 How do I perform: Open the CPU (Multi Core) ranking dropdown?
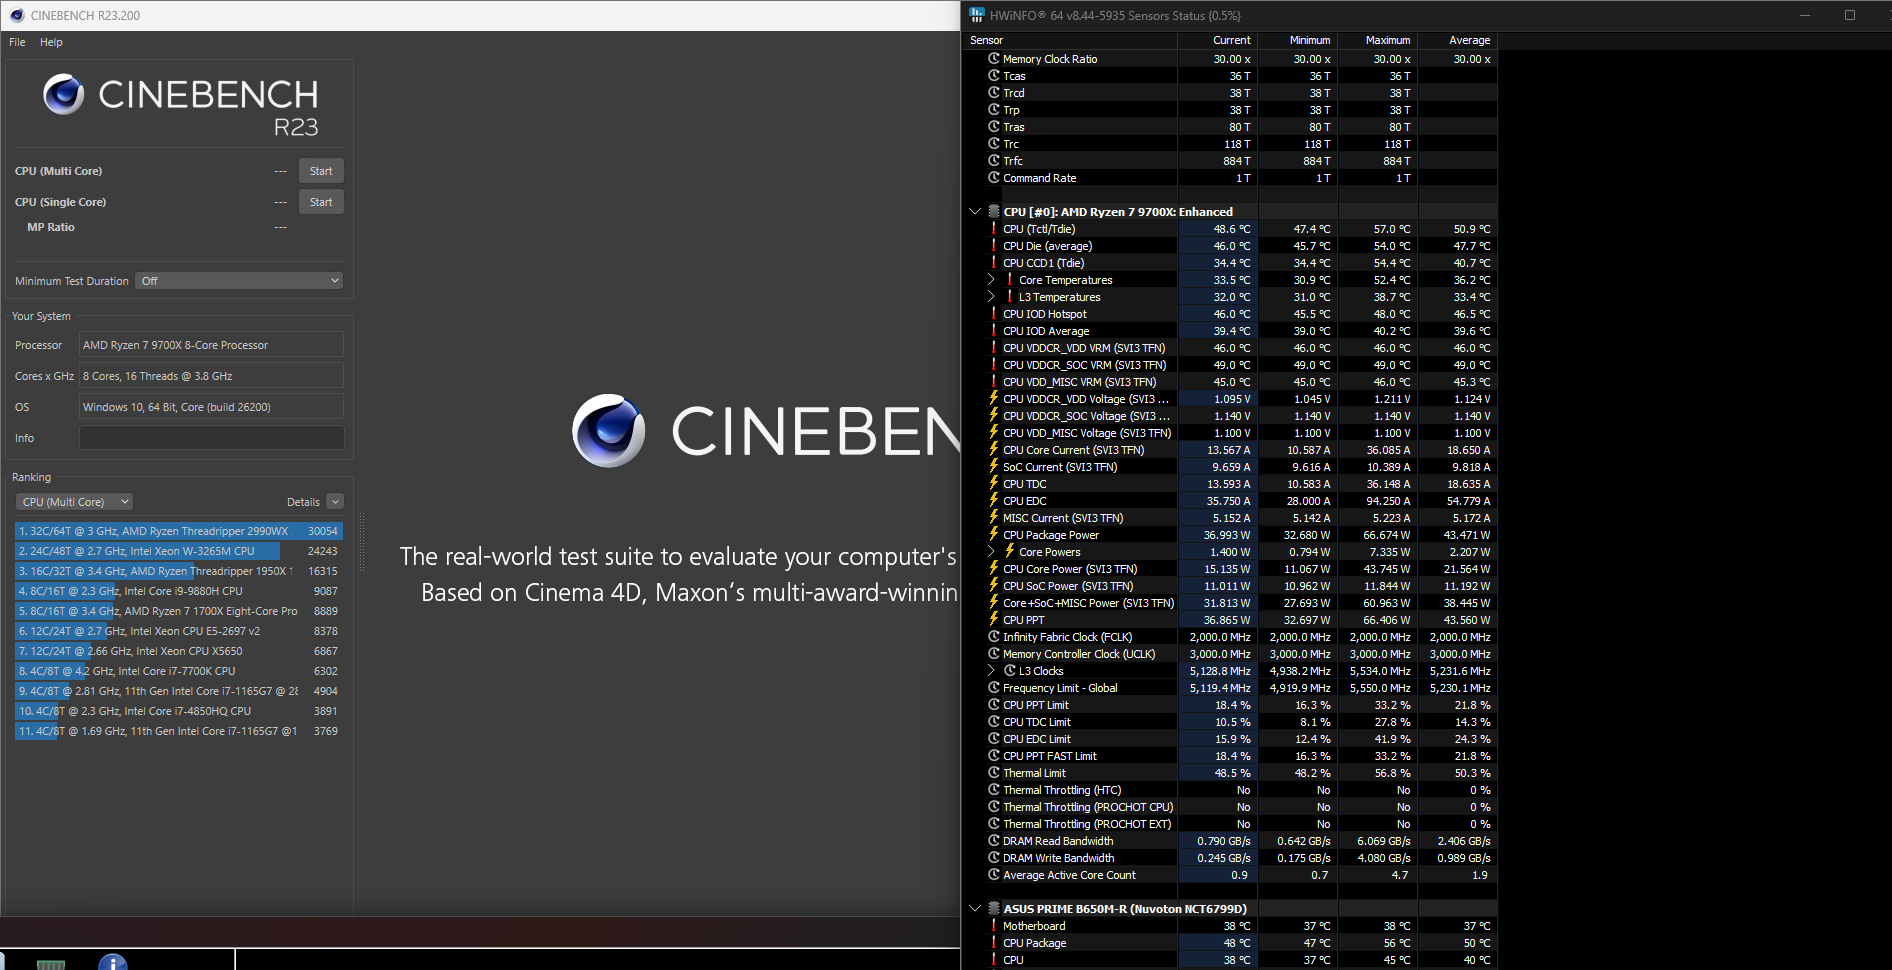tap(75, 502)
